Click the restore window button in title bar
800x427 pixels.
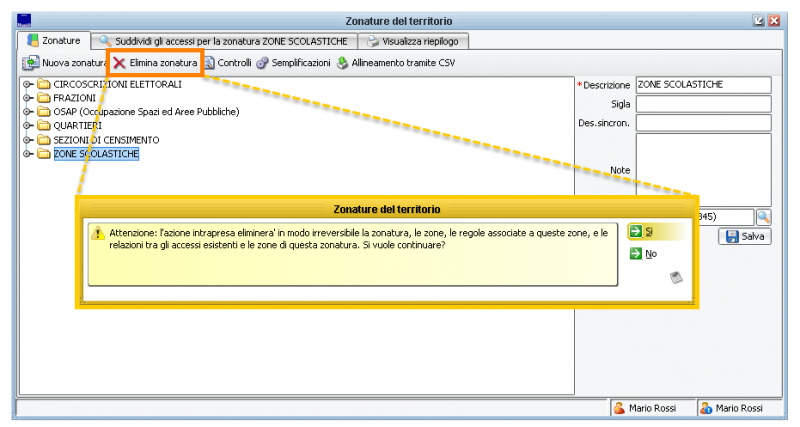[759, 21]
